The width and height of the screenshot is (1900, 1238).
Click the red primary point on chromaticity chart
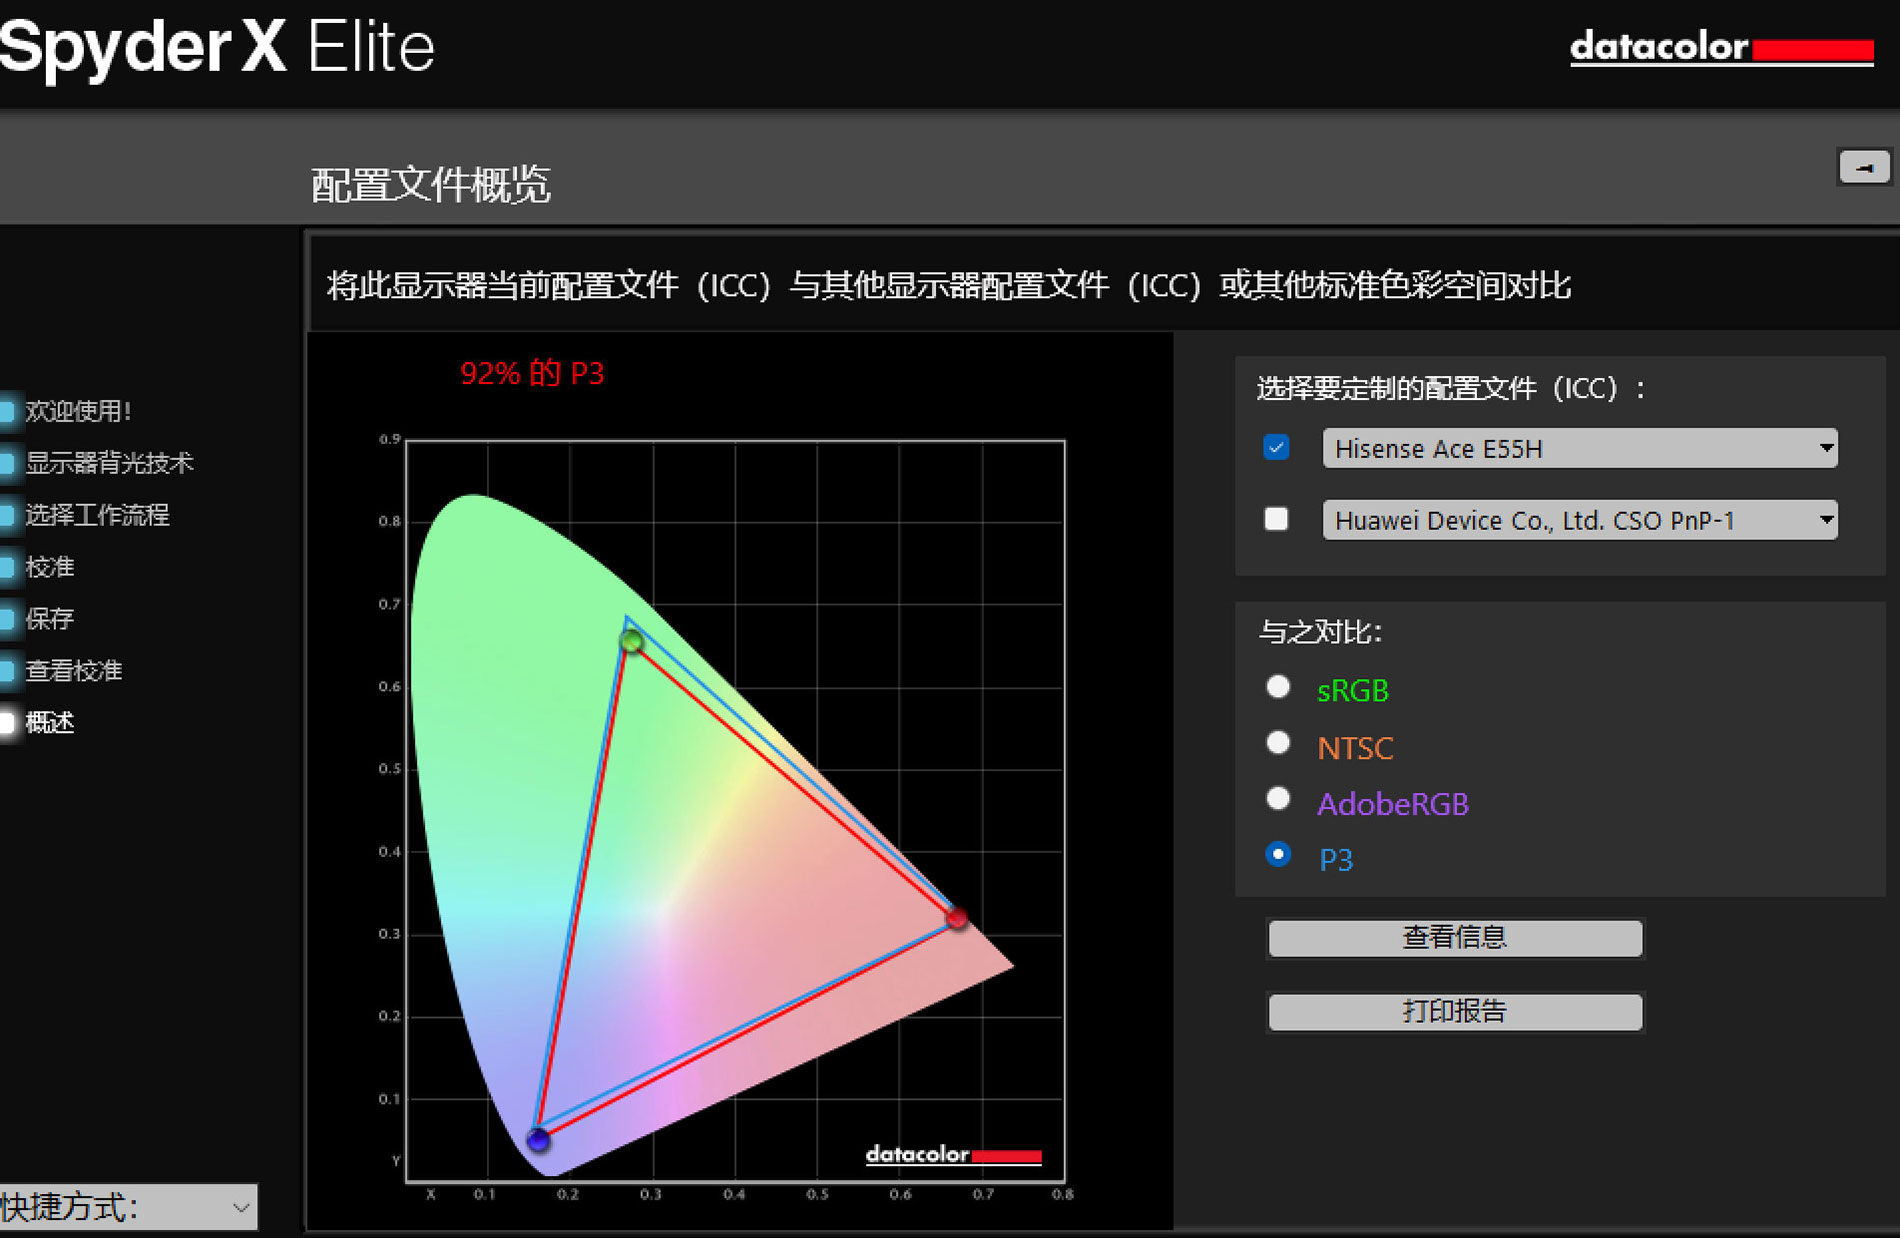tap(957, 918)
